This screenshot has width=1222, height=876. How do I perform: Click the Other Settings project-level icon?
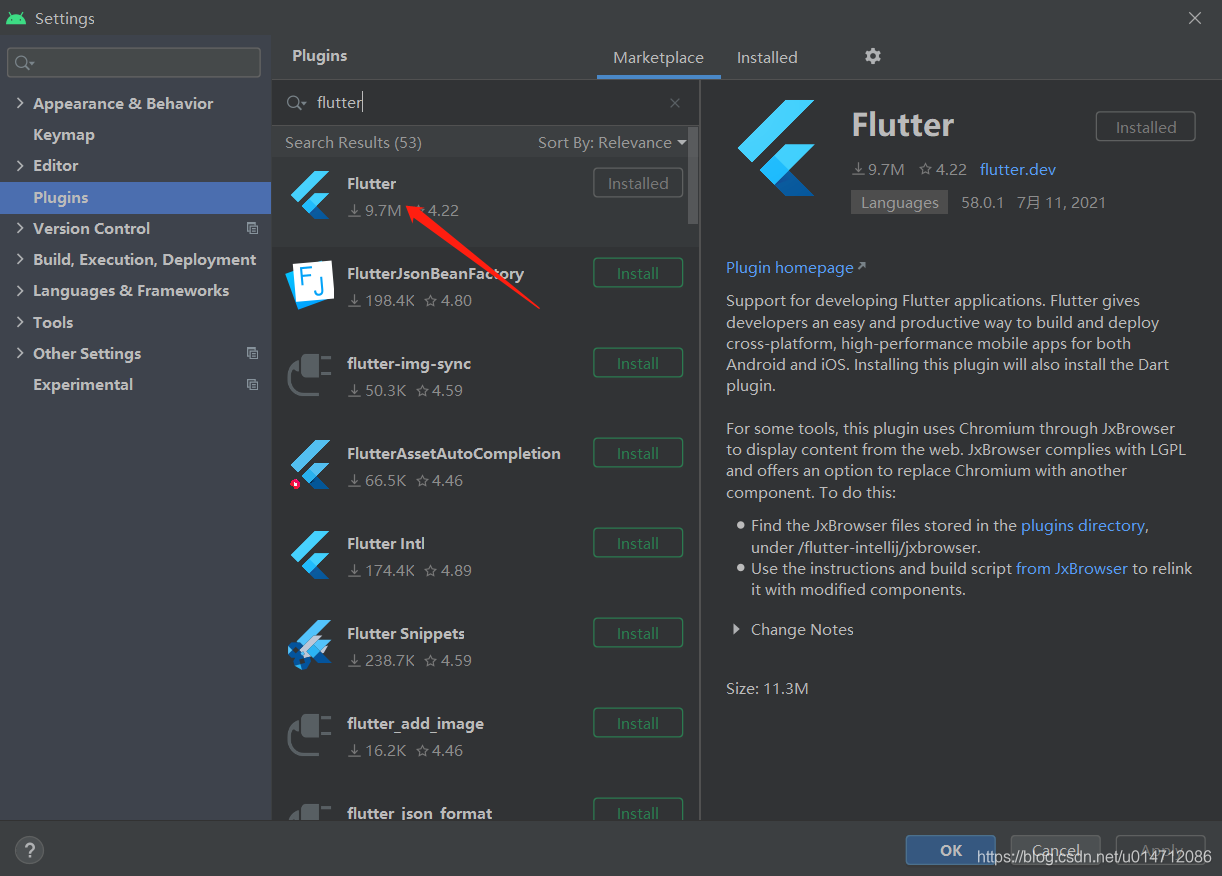(x=252, y=353)
